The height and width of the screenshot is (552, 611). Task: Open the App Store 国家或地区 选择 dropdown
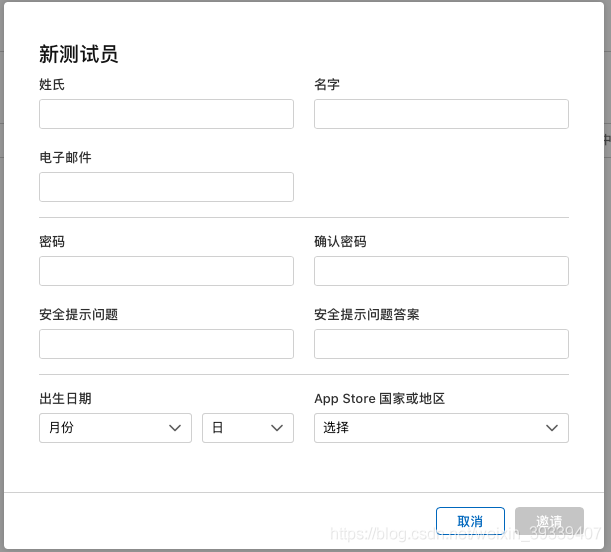click(441, 428)
